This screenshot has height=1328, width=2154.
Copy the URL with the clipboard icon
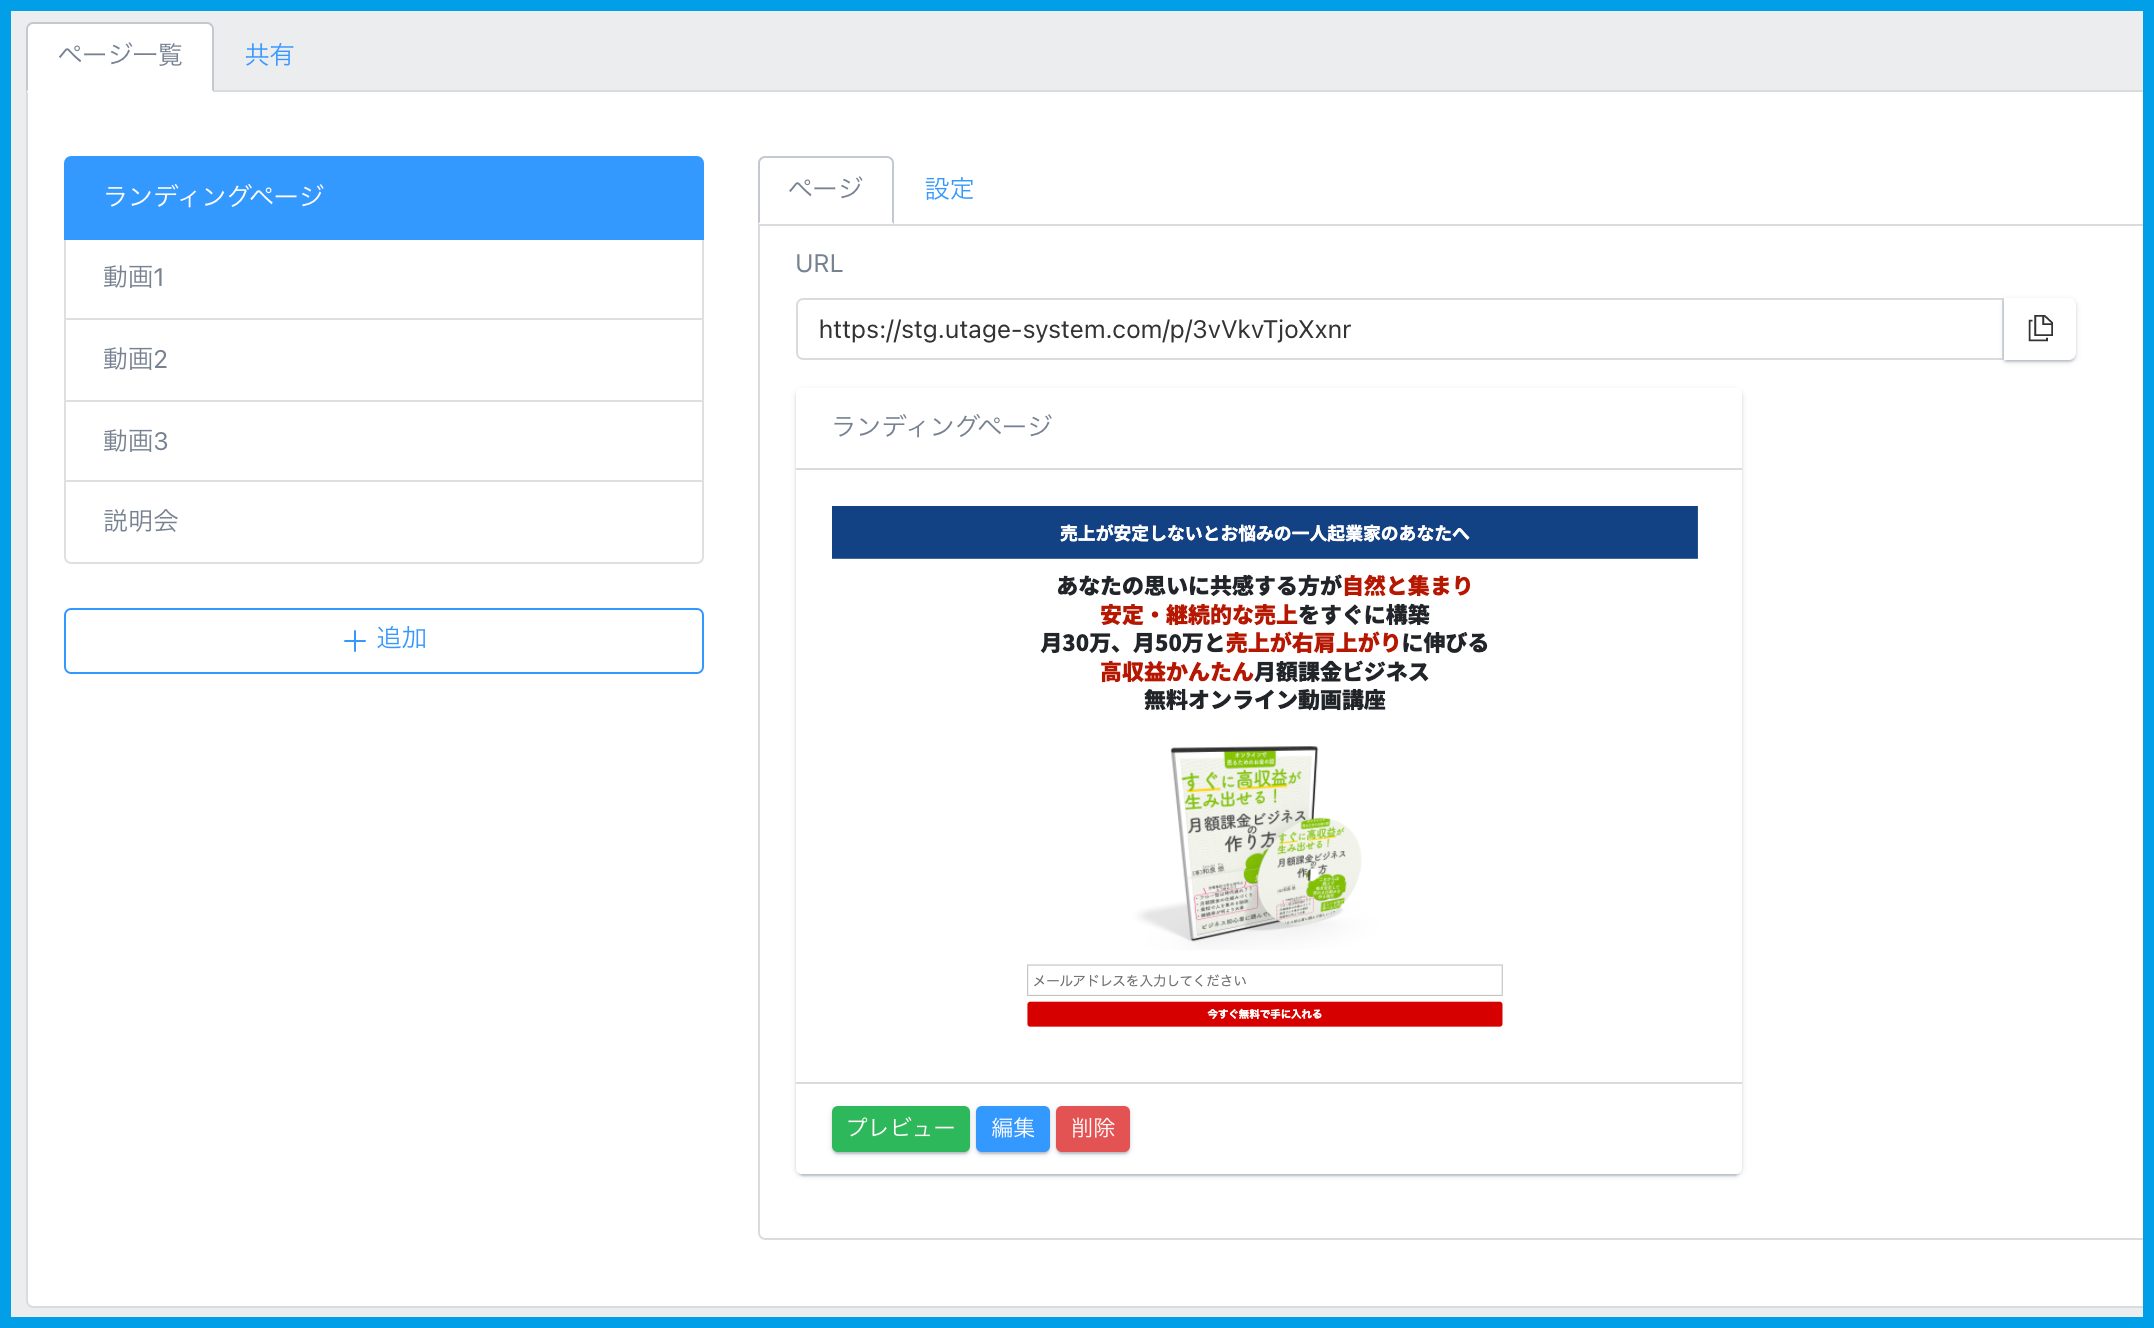2040,329
